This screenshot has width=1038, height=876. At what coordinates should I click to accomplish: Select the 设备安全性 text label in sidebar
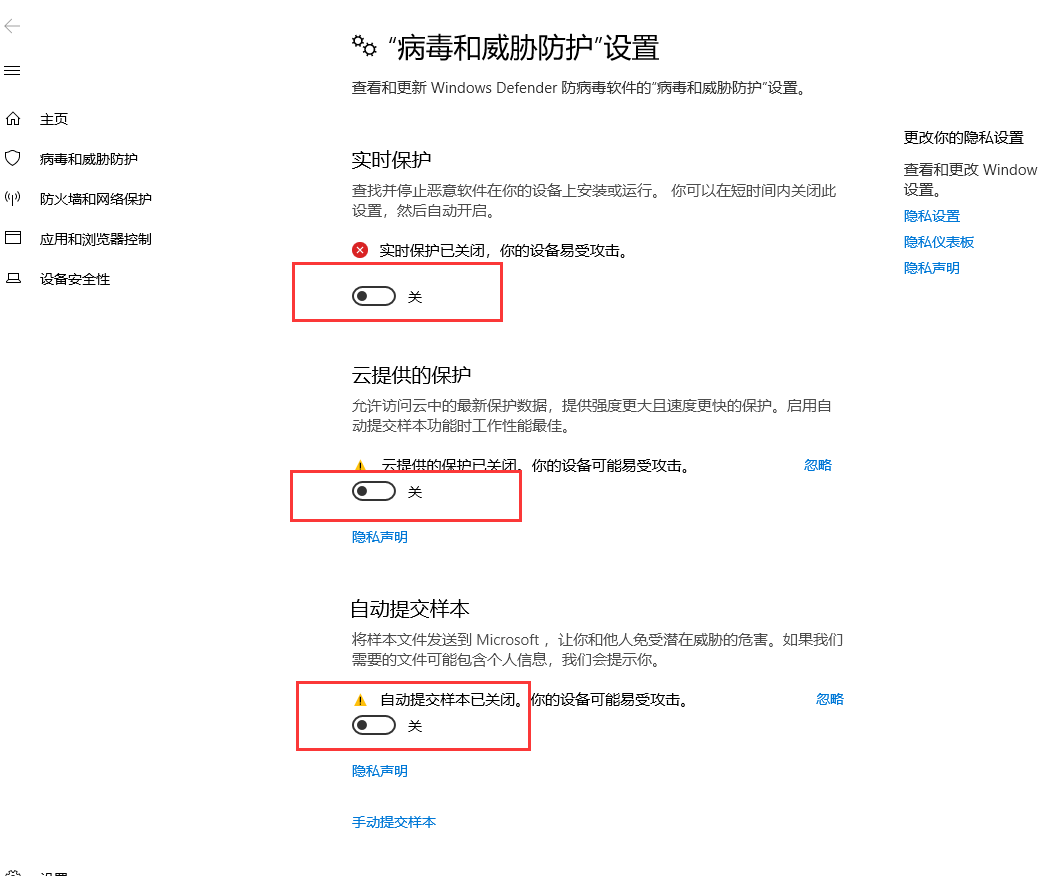pyautogui.click(x=75, y=279)
